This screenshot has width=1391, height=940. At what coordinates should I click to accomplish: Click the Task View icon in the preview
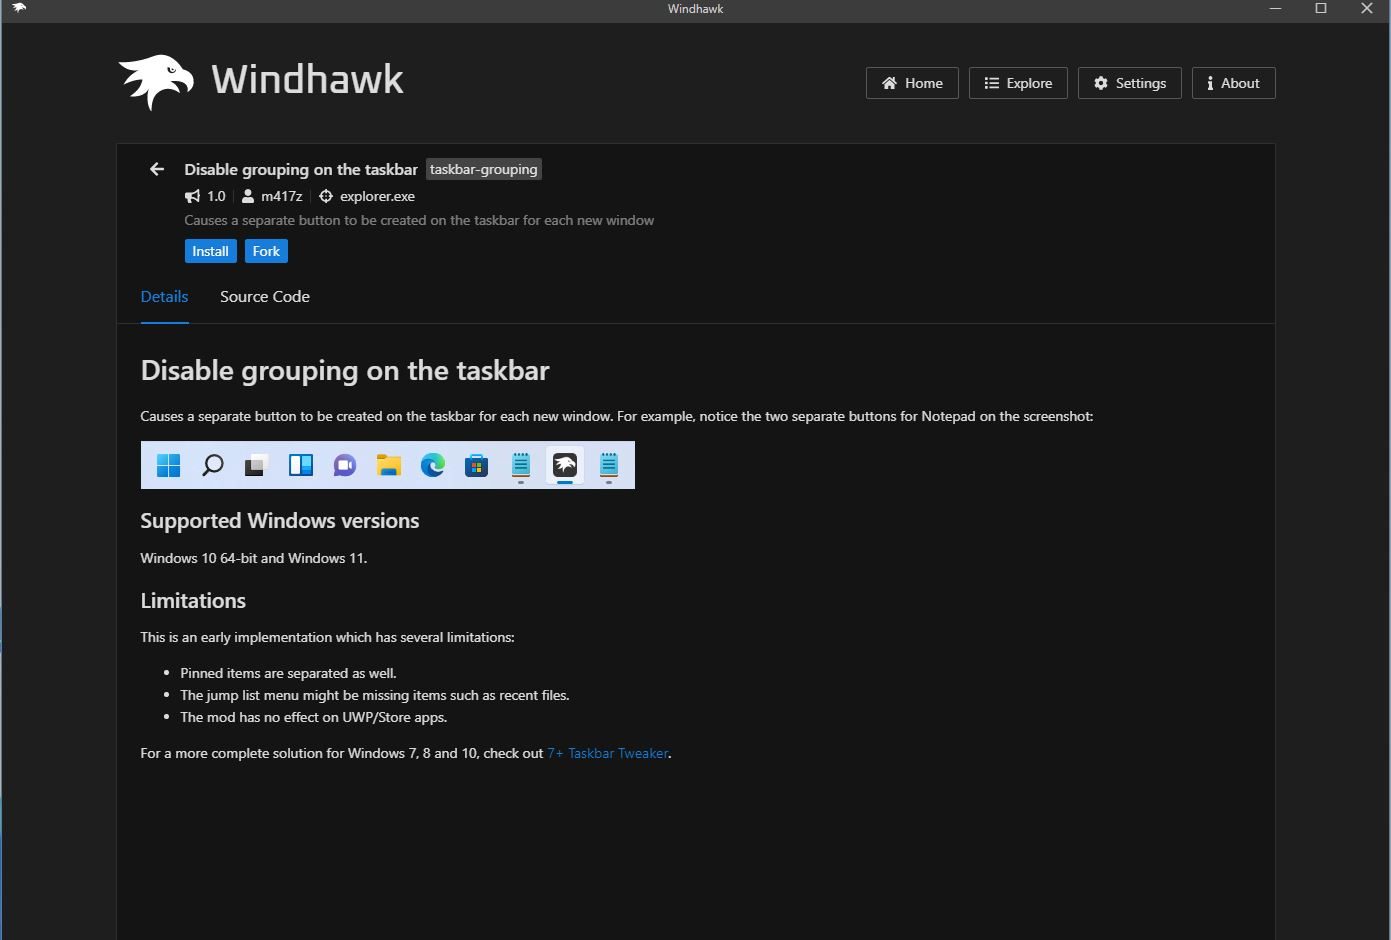pyautogui.click(x=256, y=465)
